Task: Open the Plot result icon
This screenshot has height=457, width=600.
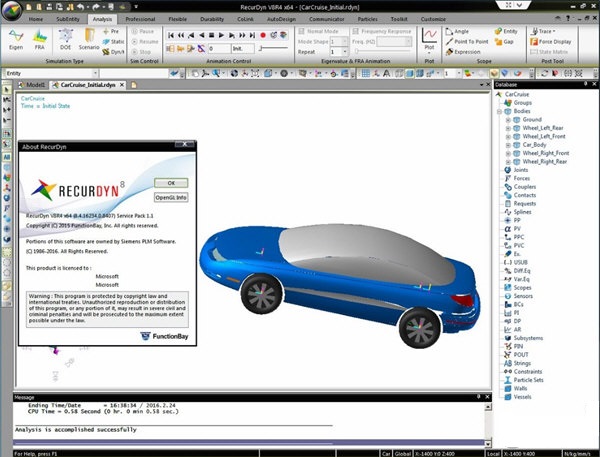Action: pos(429,39)
